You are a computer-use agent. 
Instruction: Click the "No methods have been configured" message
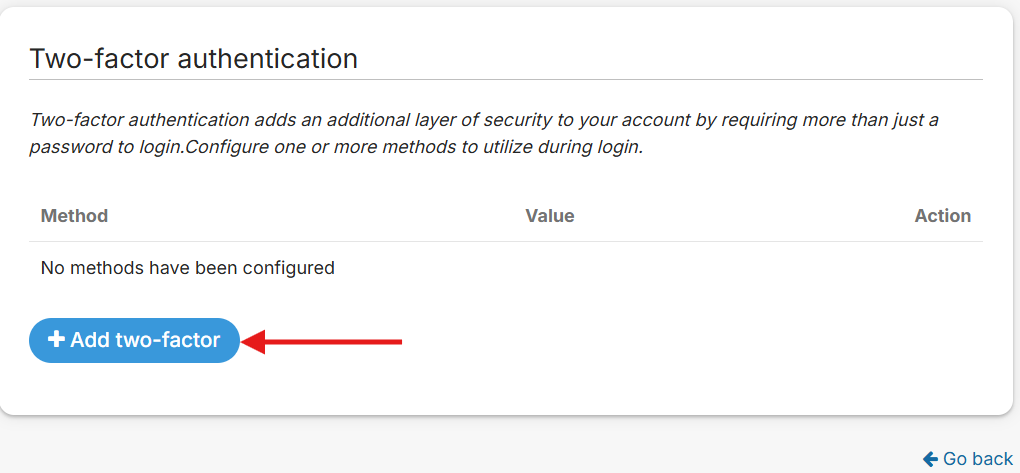(187, 268)
